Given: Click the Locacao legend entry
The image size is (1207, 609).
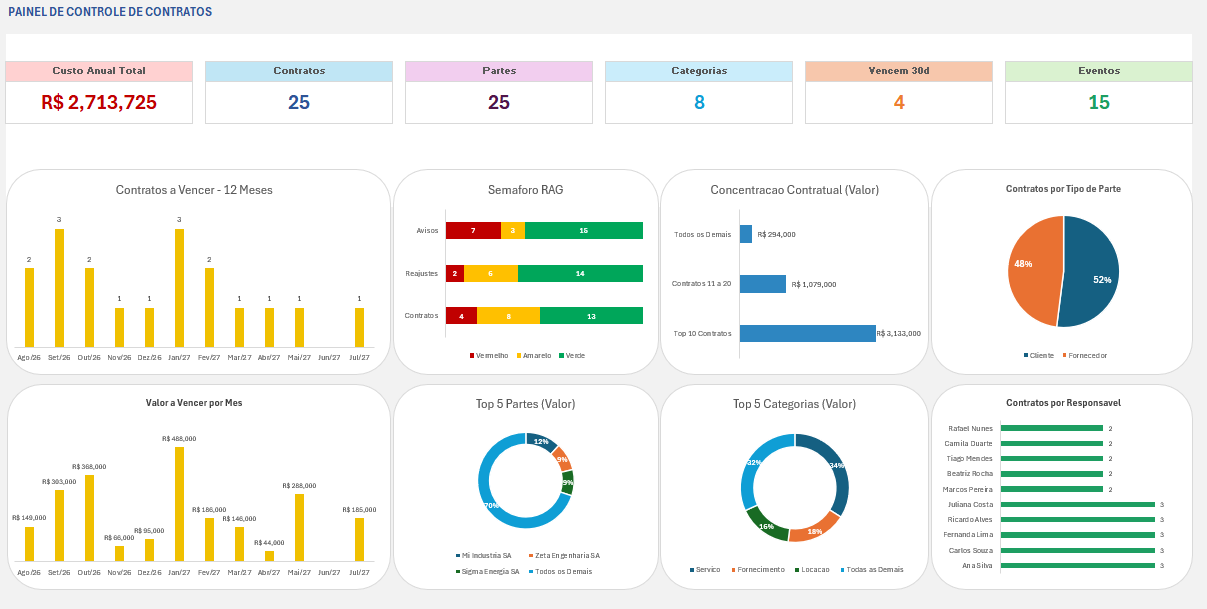Looking at the screenshot, I should tap(810, 570).
